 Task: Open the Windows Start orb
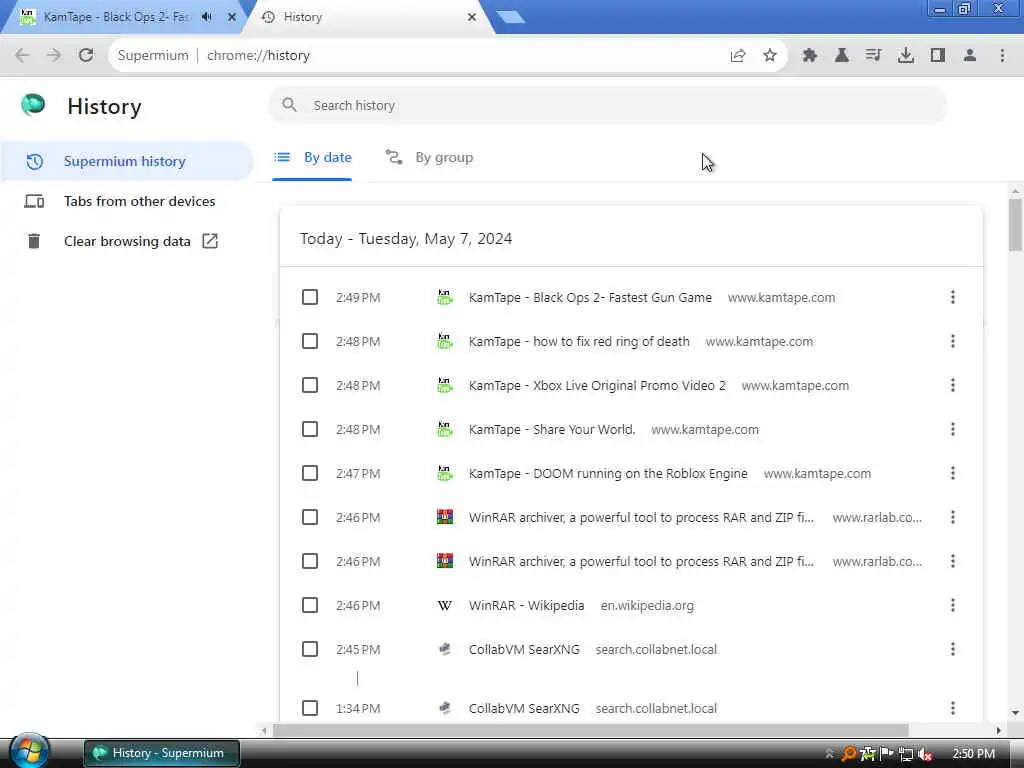tap(29, 751)
